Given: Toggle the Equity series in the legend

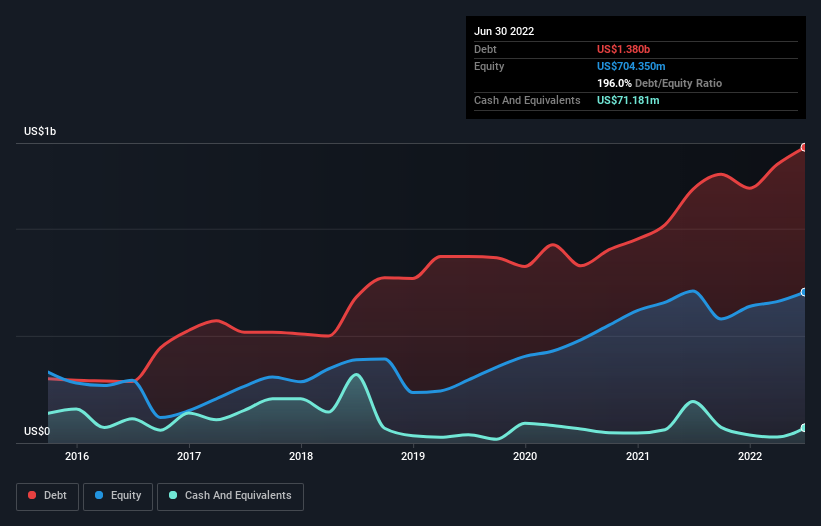Looking at the screenshot, I should pos(118,496).
